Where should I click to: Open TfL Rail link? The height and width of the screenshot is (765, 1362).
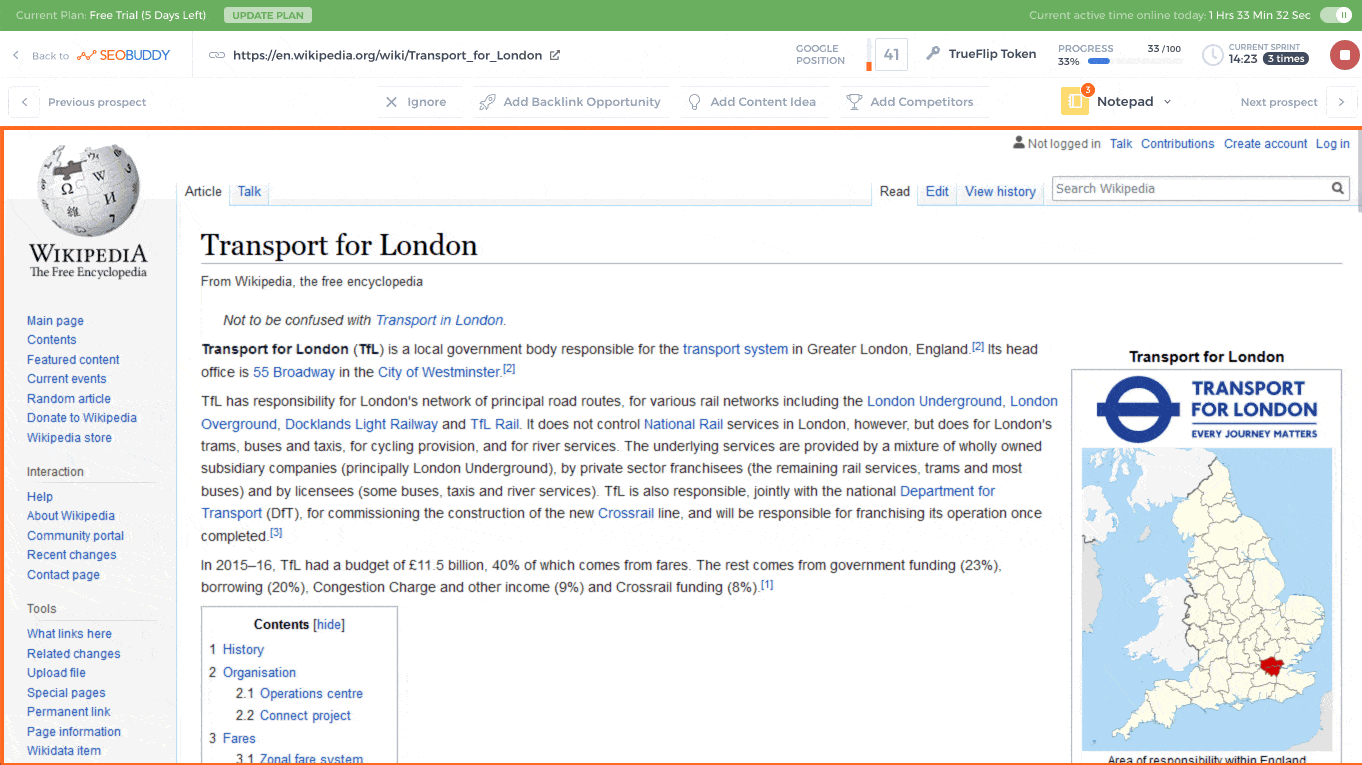coord(495,424)
